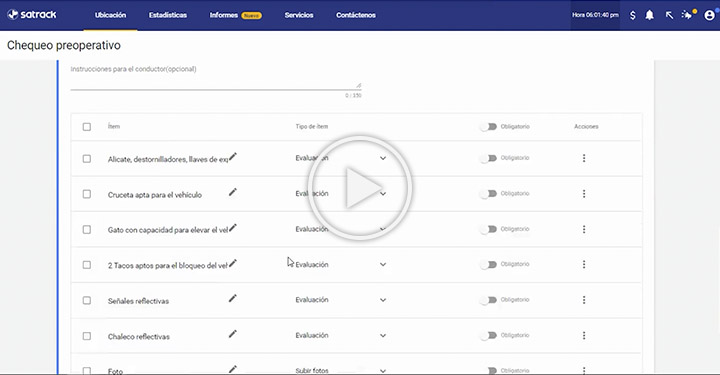This screenshot has width=720, height=375.
Task: Check the Chaleco reflectivas row checkbox
Action: (87, 336)
